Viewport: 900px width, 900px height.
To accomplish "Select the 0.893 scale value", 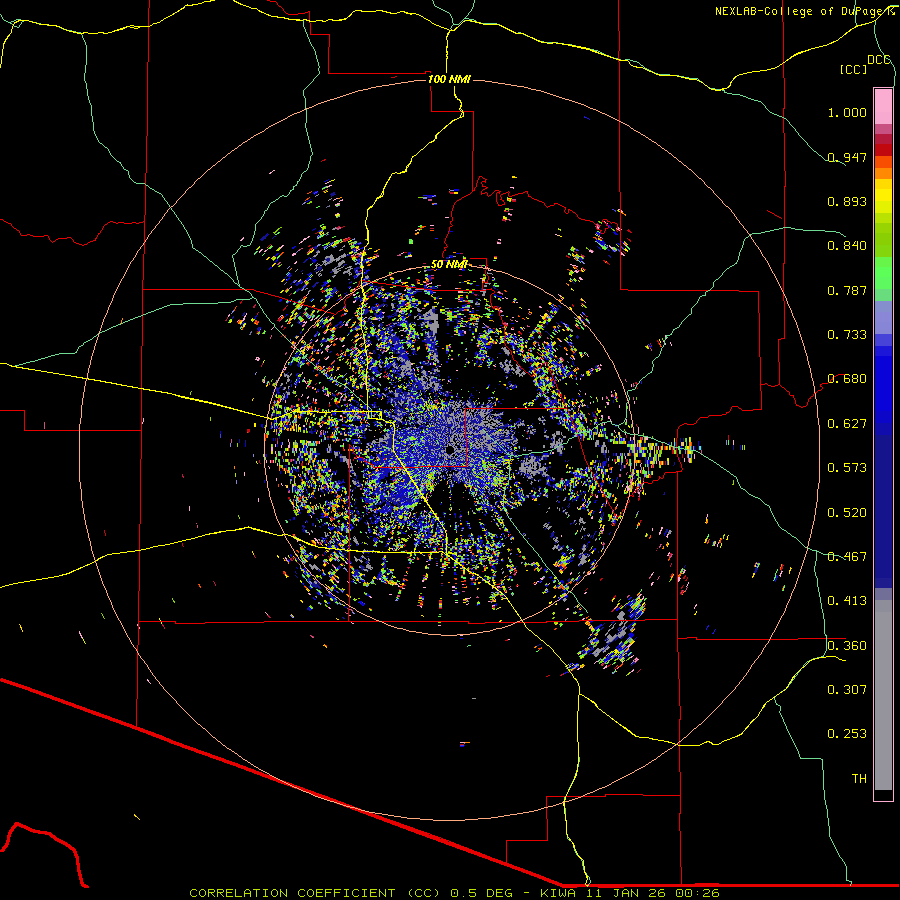I will tap(847, 201).
